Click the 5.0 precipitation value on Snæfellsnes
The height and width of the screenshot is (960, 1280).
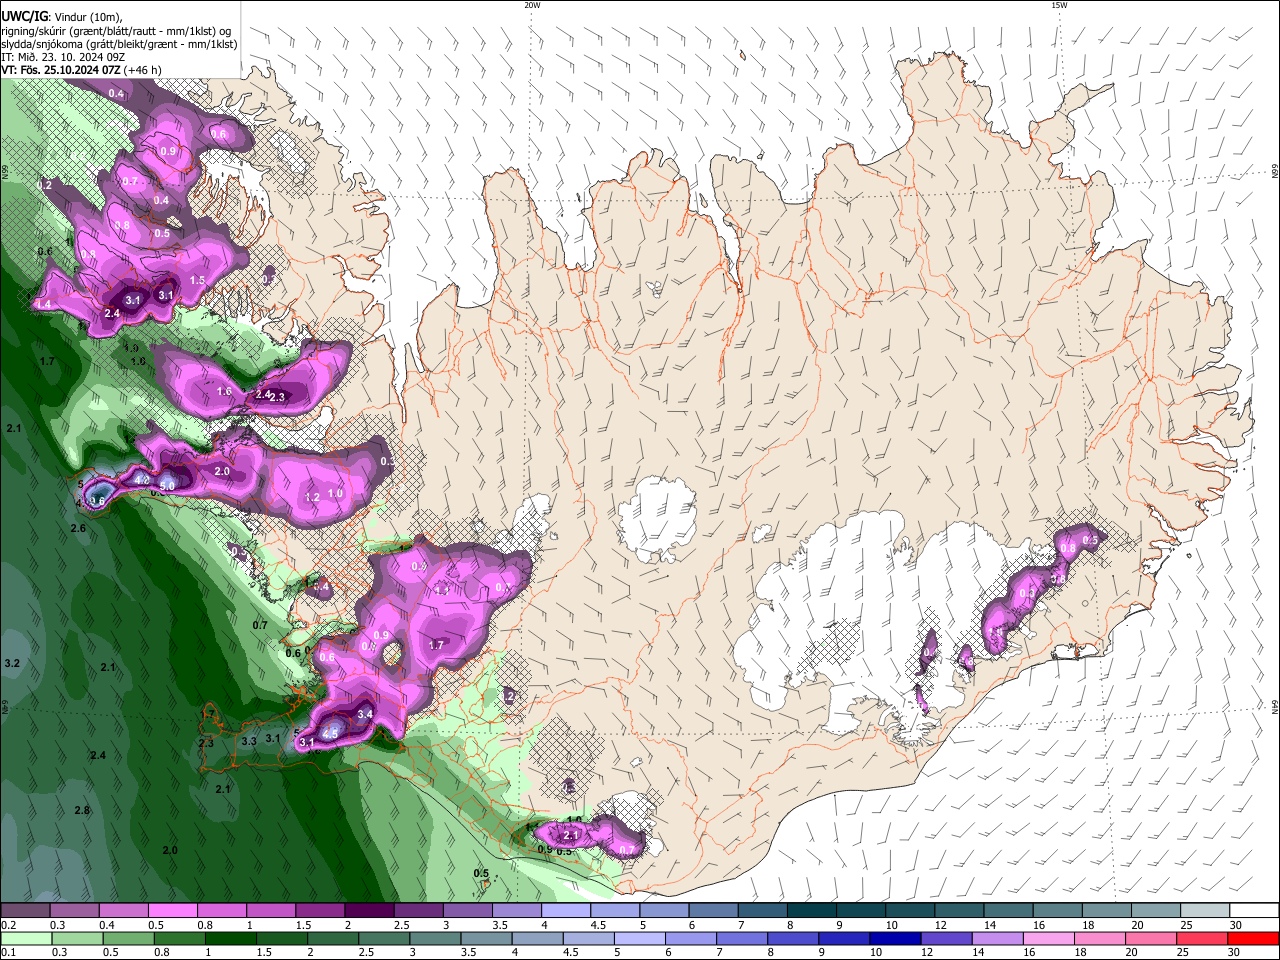pyautogui.click(x=167, y=486)
